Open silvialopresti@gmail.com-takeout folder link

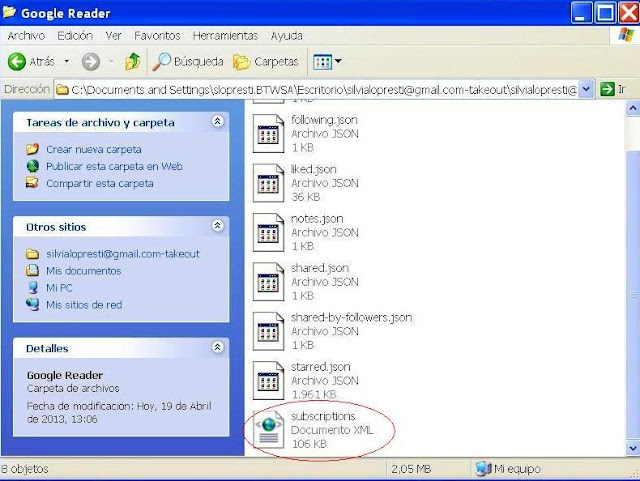[123, 254]
